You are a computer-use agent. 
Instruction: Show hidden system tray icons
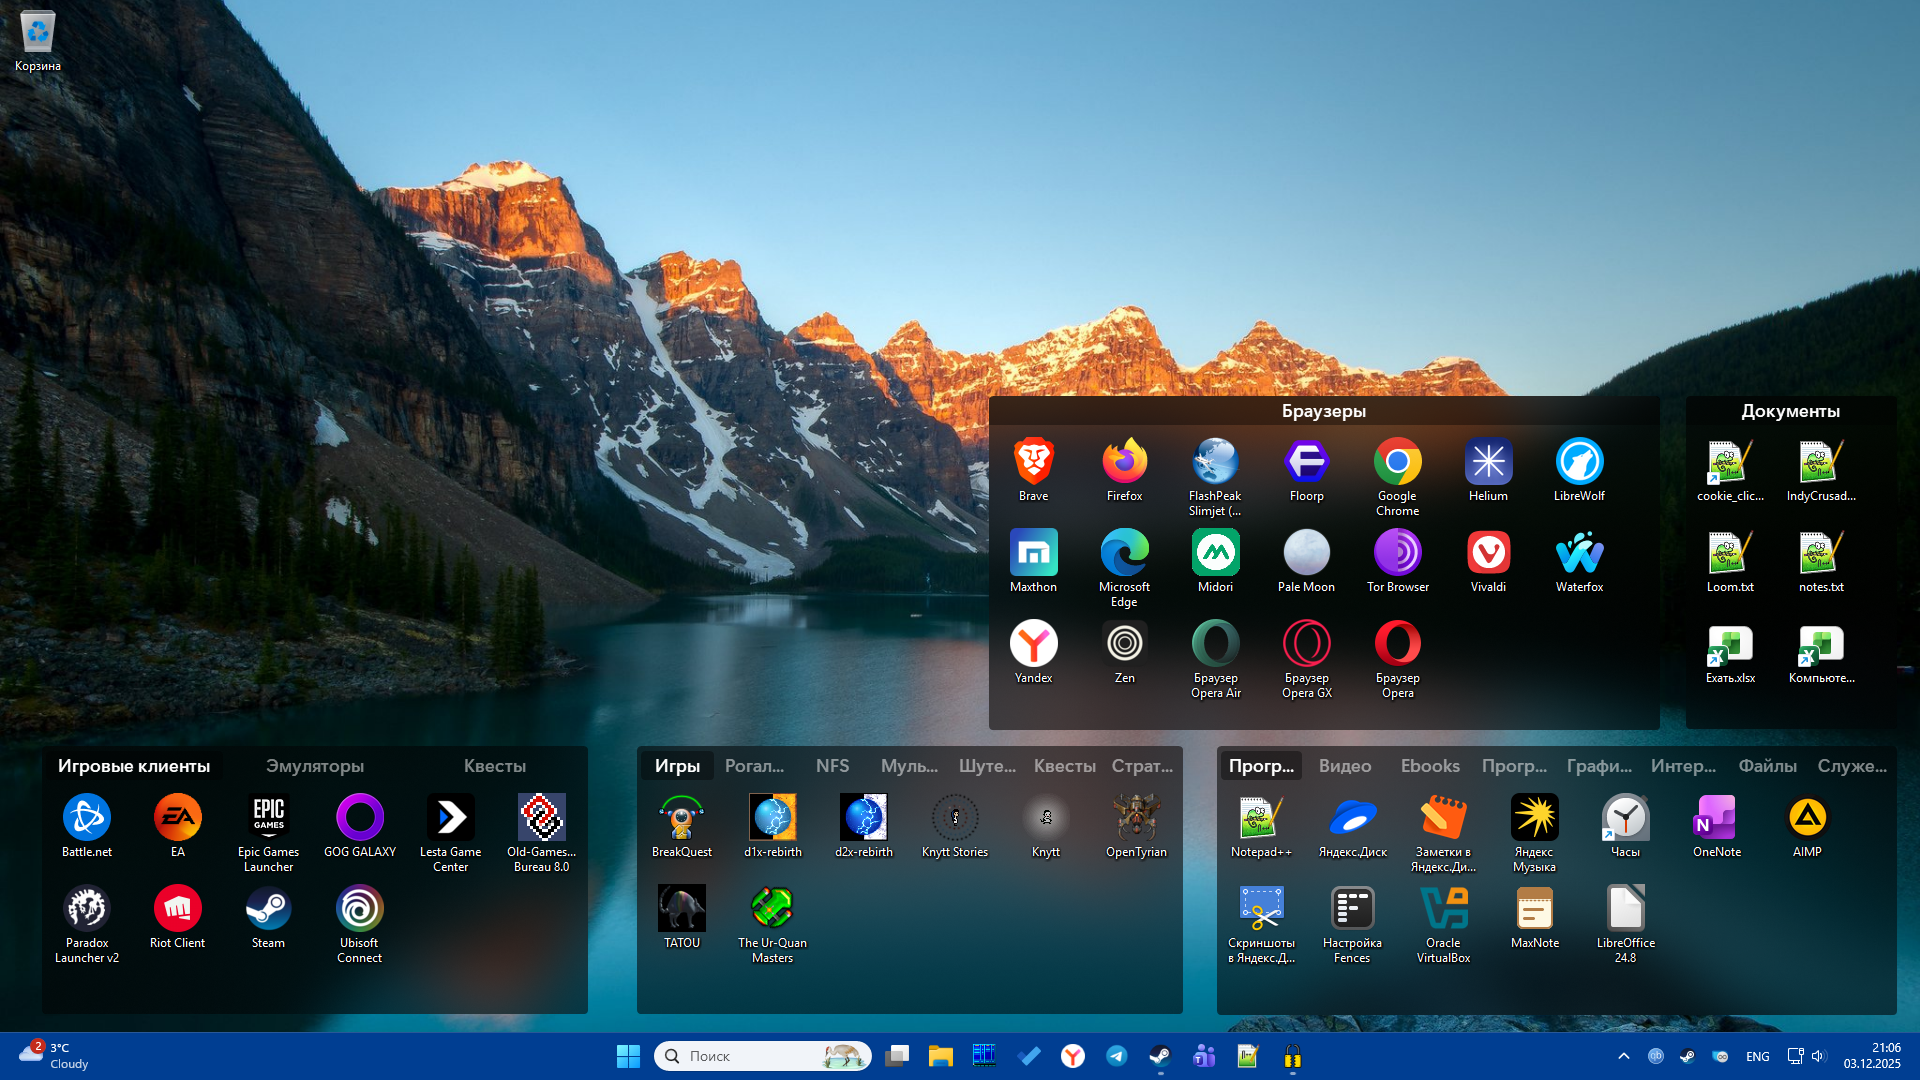1623,1056
